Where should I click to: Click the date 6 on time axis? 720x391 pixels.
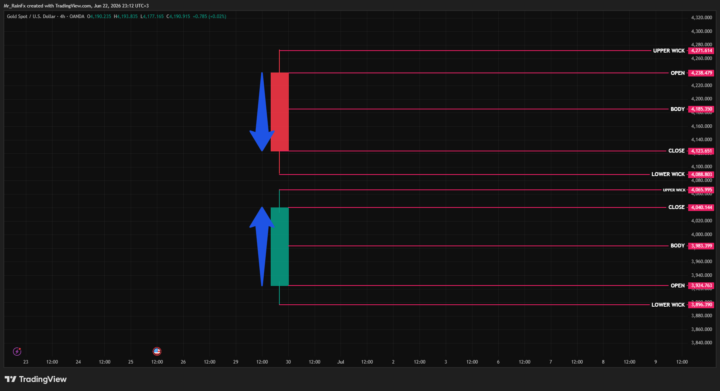(498, 362)
